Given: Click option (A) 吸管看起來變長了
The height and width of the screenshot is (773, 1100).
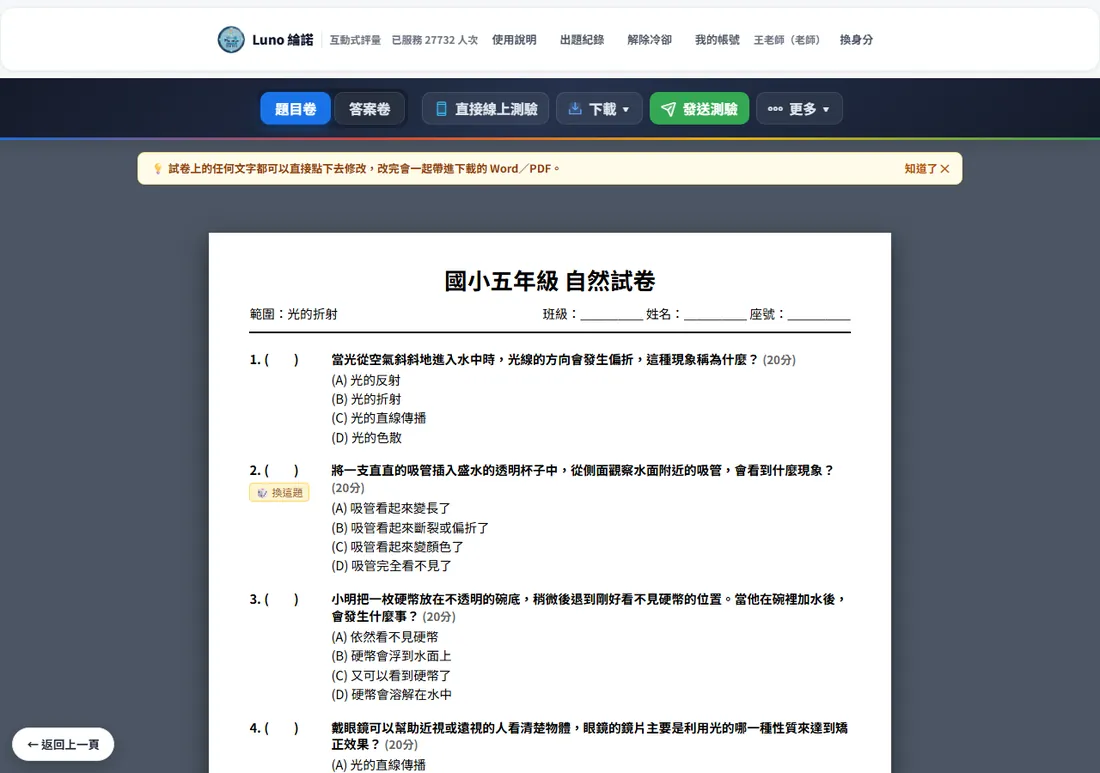Looking at the screenshot, I should pos(391,508).
